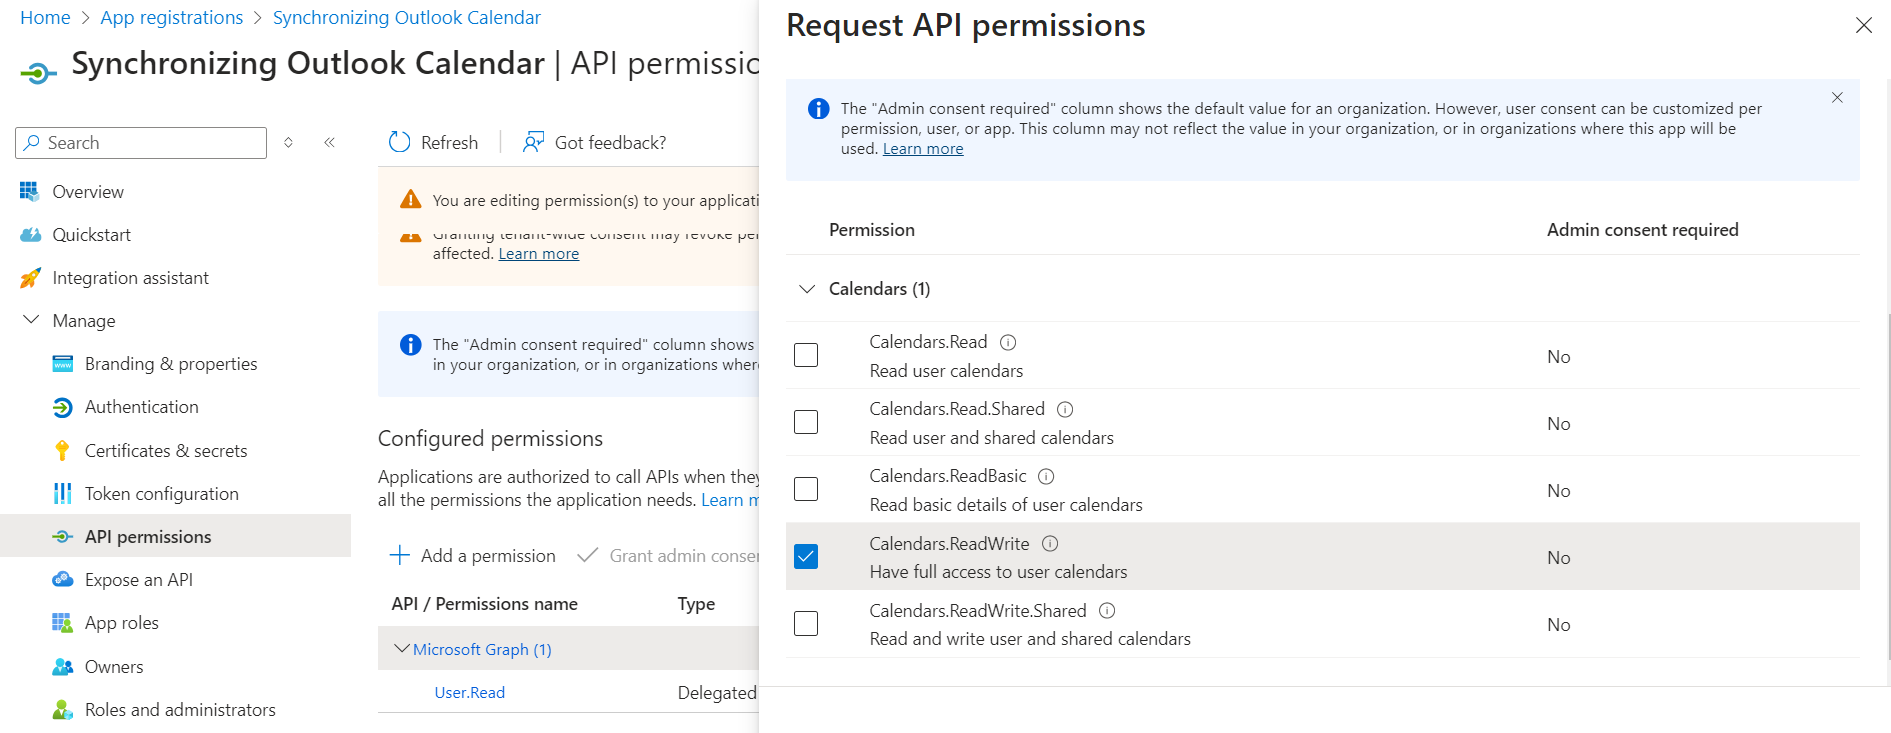Click Add a permission button
The height and width of the screenshot is (733, 1891).
(472, 556)
